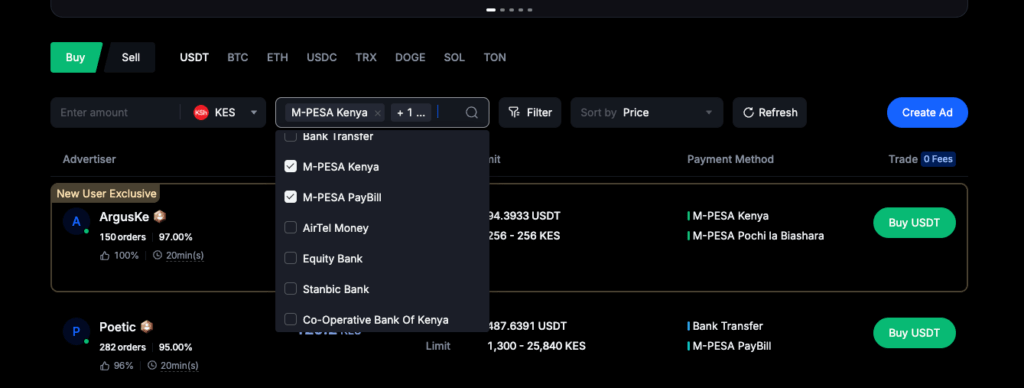Image resolution: width=1024 pixels, height=388 pixels.
Task: Click the M-PESA Pochi la Biashara text
Action: (x=758, y=236)
